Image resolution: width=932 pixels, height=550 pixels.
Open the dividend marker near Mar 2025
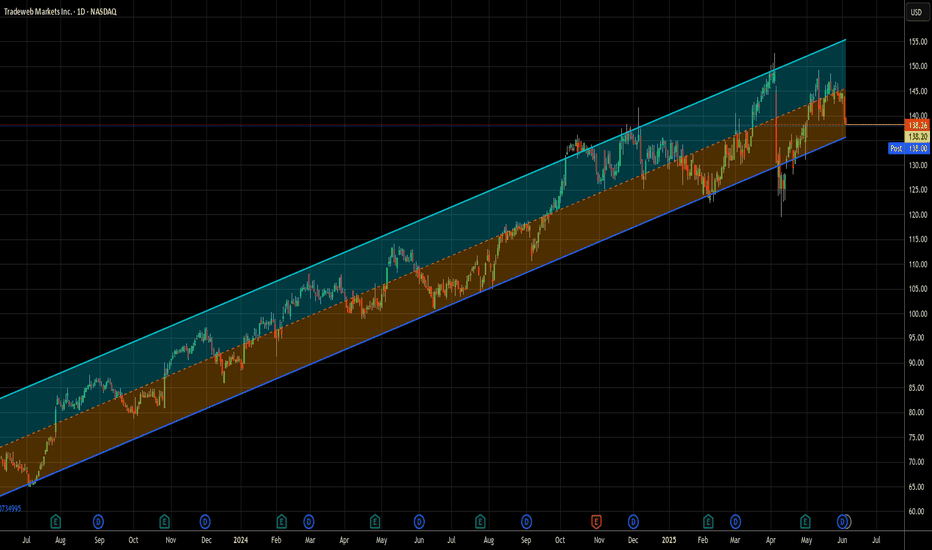click(735, 522)
